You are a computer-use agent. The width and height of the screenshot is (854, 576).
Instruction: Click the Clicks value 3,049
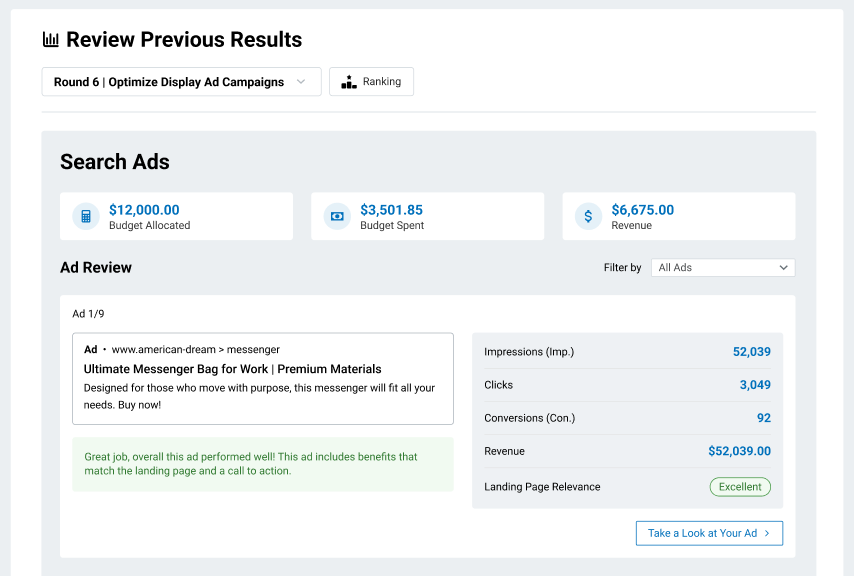tap(755, 385)
